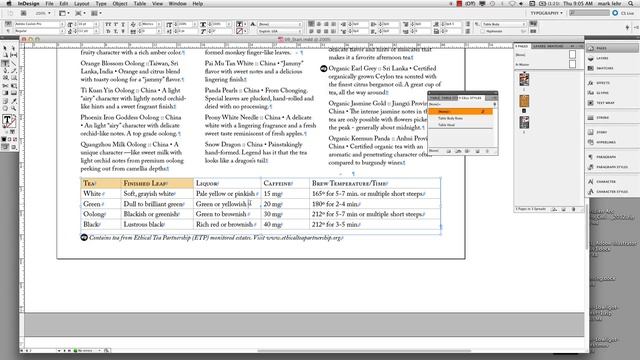The image size is (640, 360).
Task: Click the underline T formatting icon
Action: click(123, 24)
